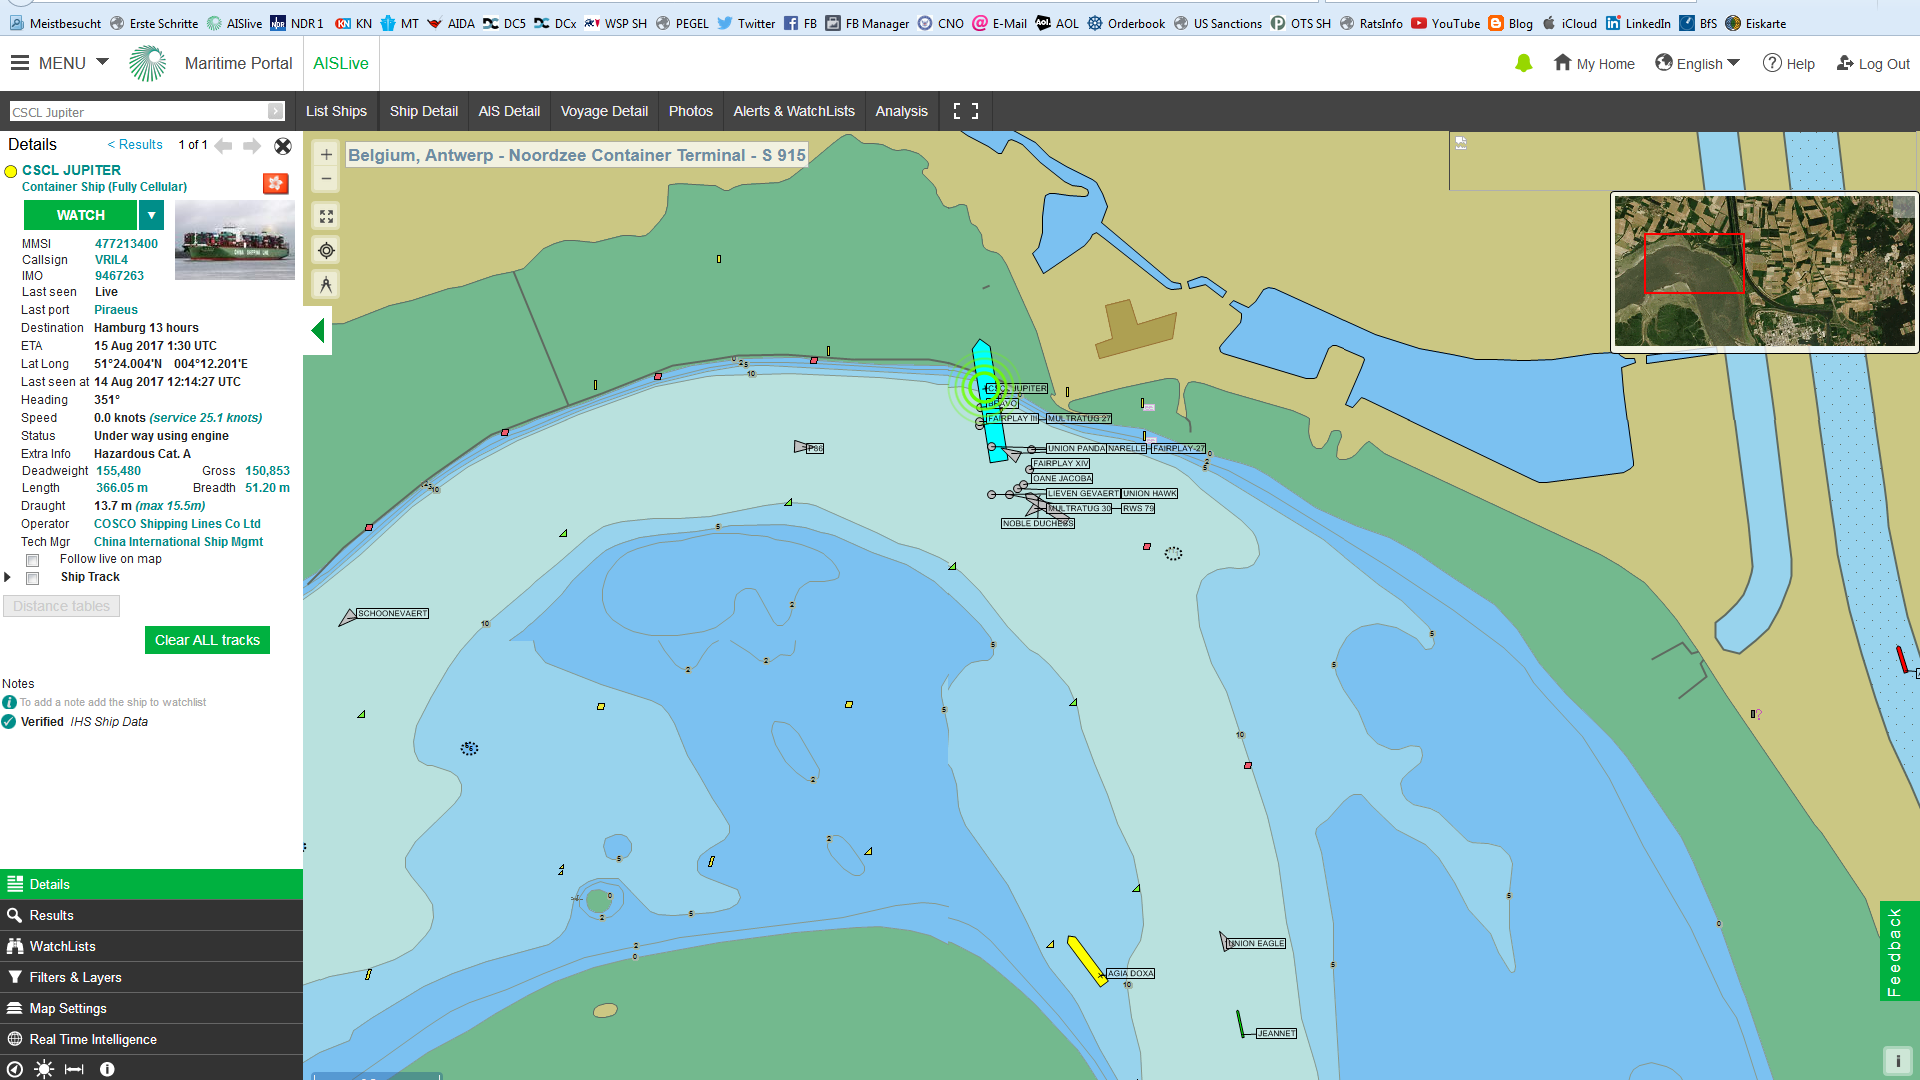This screenshot has width=1920, height=1080.
Task: Click IMO number 9467263
Action: [119, 276]
